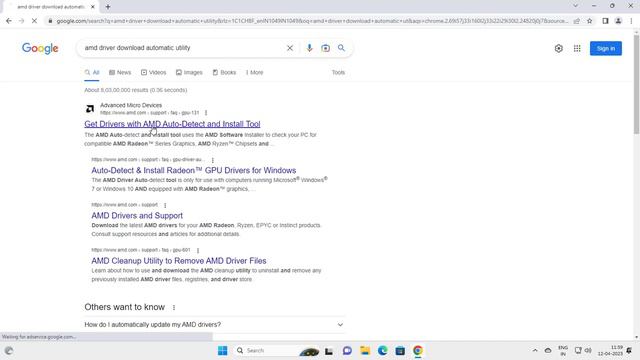Search by image with the camera icon

click(x=325, y=48)
